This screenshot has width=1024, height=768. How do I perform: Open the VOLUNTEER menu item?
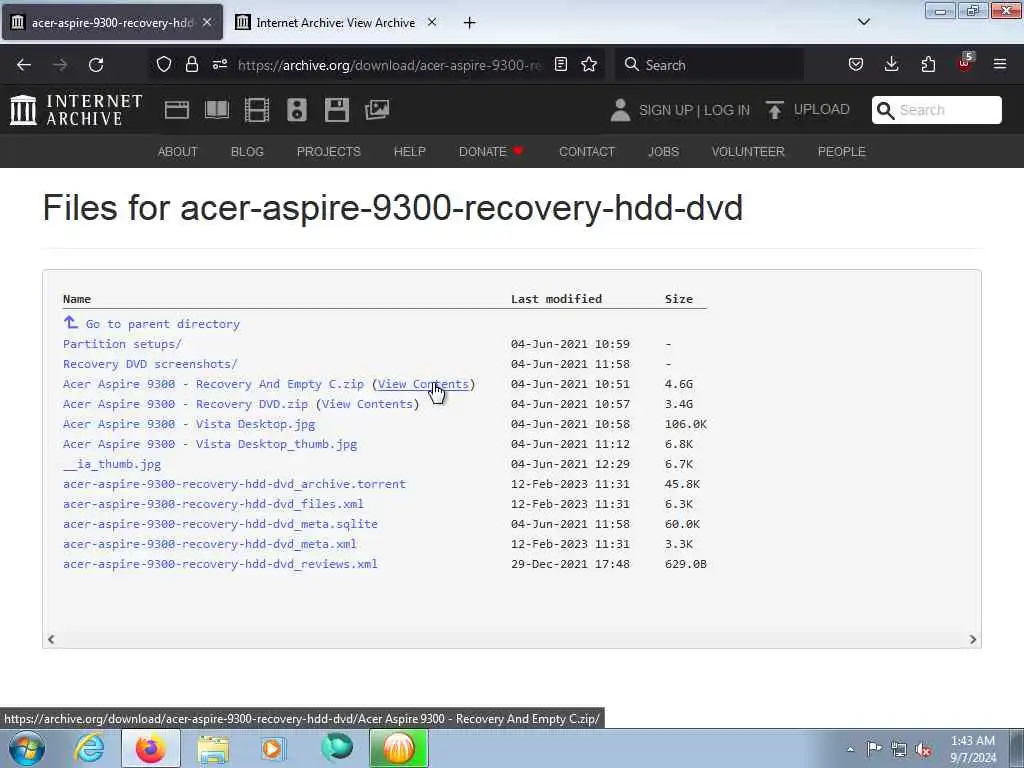pyautogui.click(x=748, y=152)
